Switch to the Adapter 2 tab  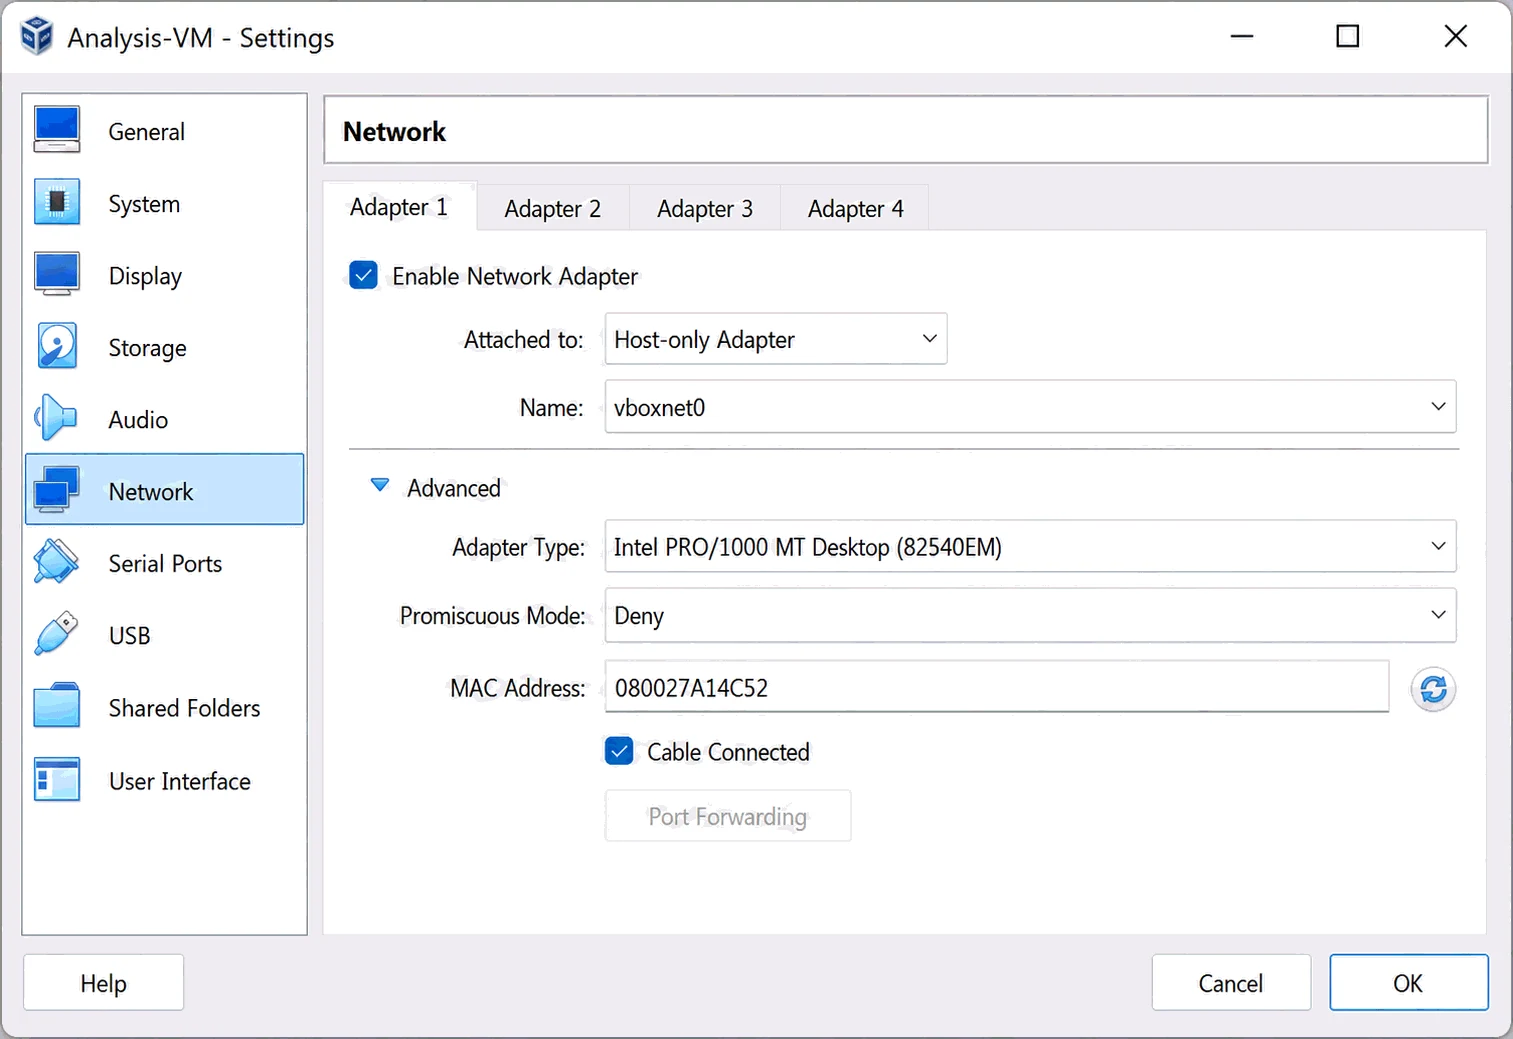click(x=553, y=208)
